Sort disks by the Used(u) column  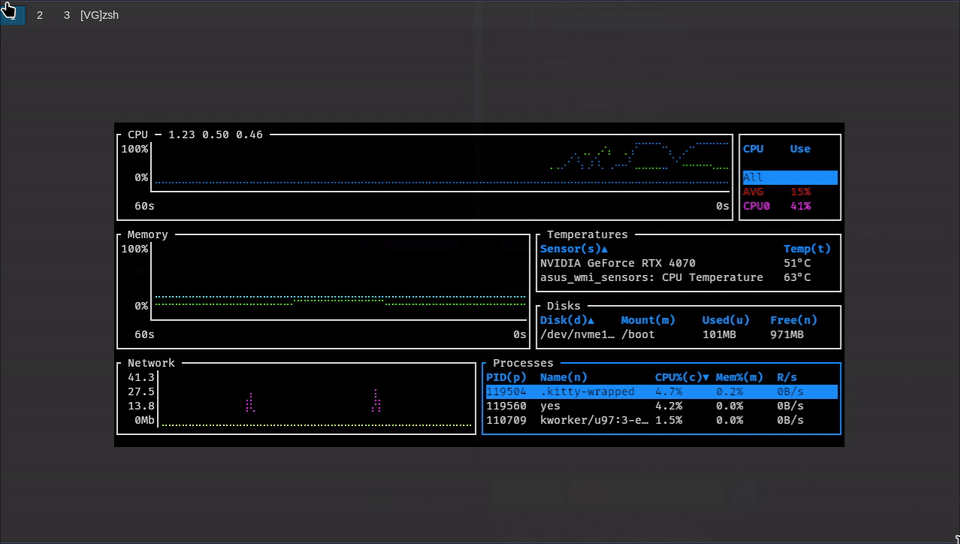pyautogui.click(x=725, y=320)
